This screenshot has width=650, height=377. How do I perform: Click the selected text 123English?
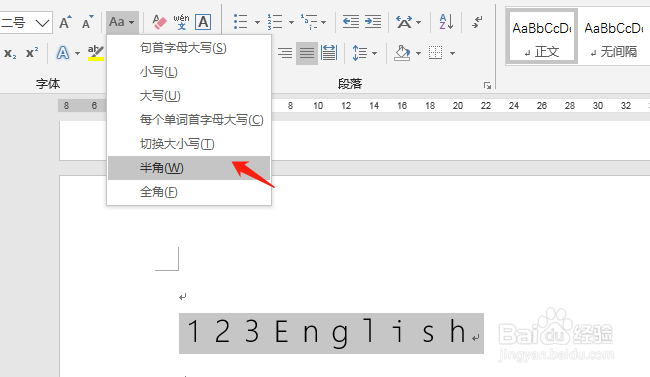point(327,333)
